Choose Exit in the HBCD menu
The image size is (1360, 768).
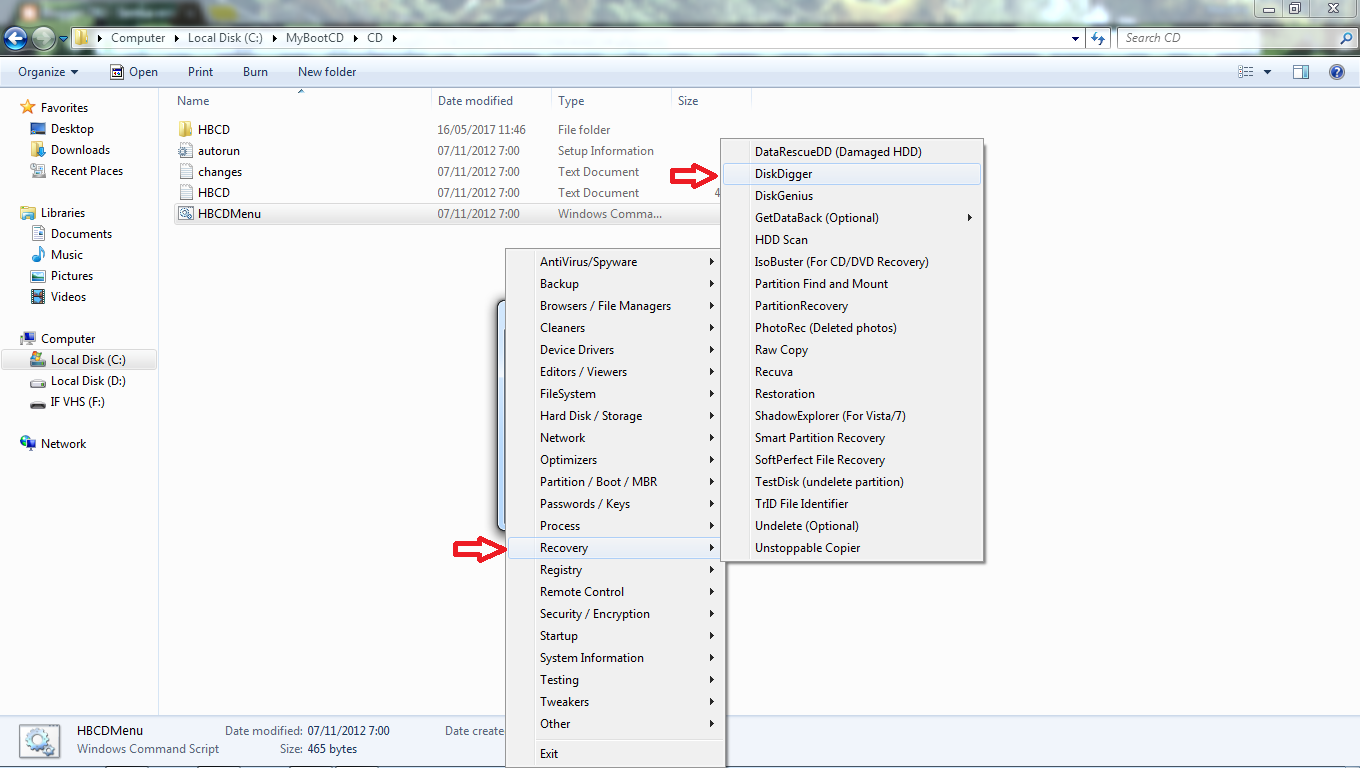pos(614,754)
